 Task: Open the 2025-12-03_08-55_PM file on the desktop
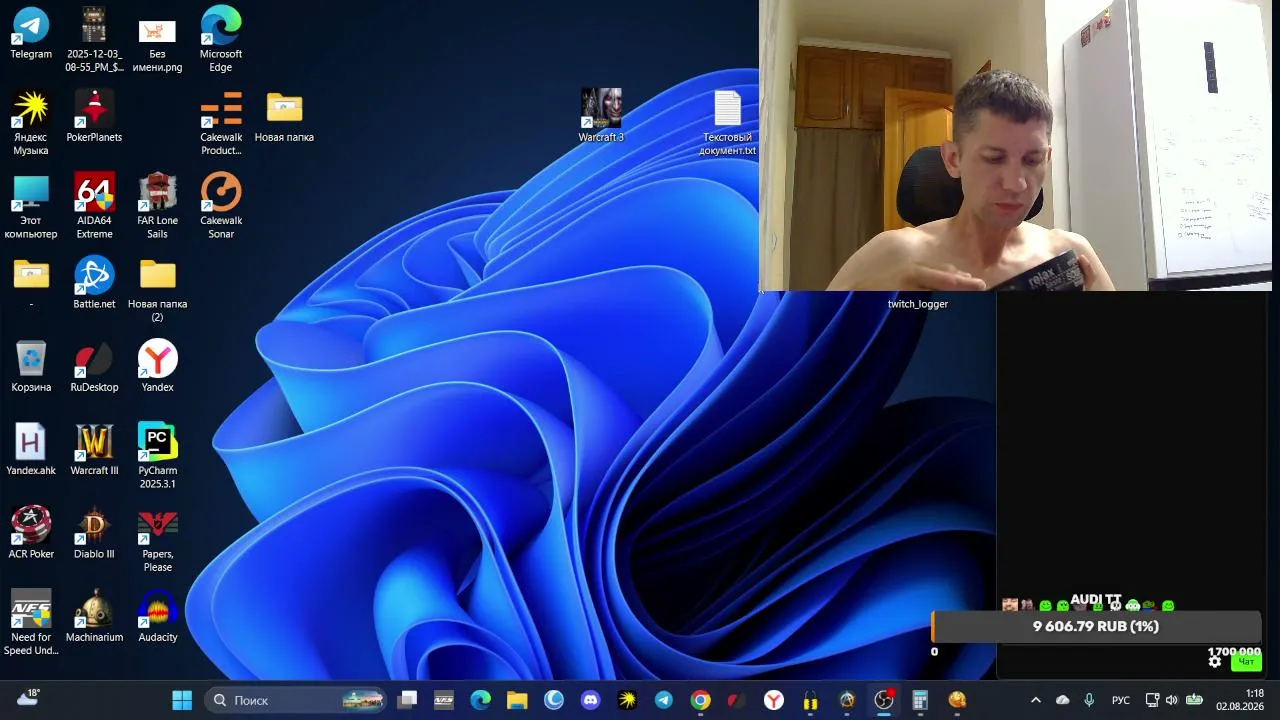(94, 40)
